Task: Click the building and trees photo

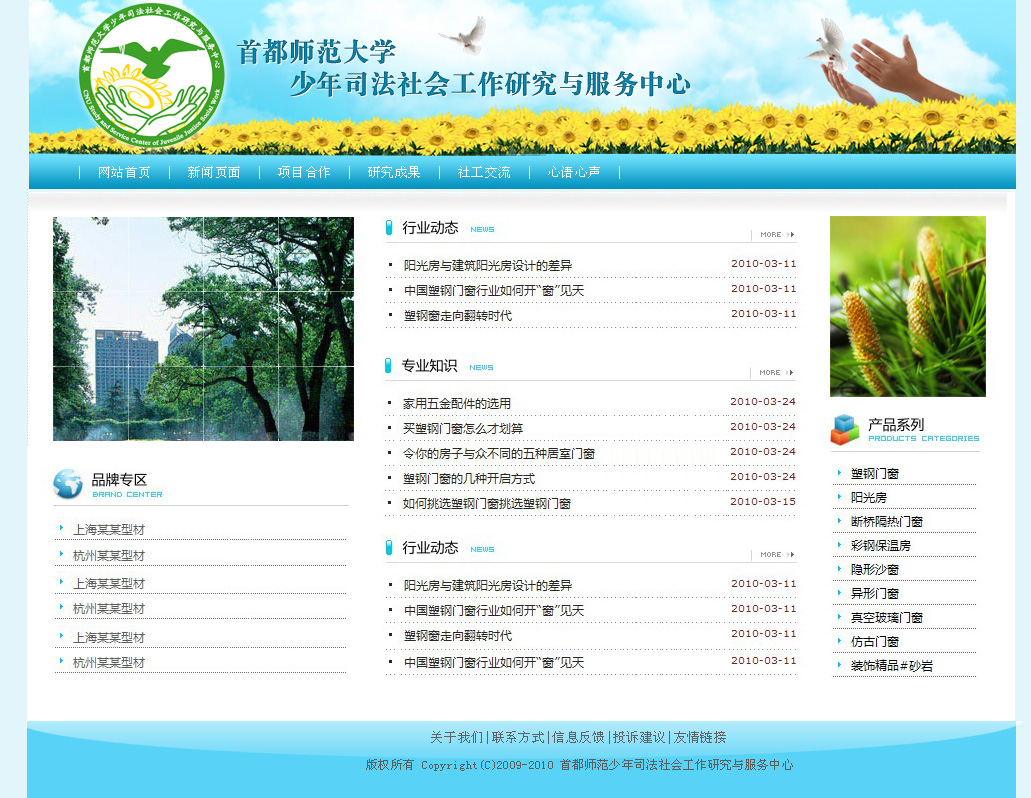Action: coord(203,329)
